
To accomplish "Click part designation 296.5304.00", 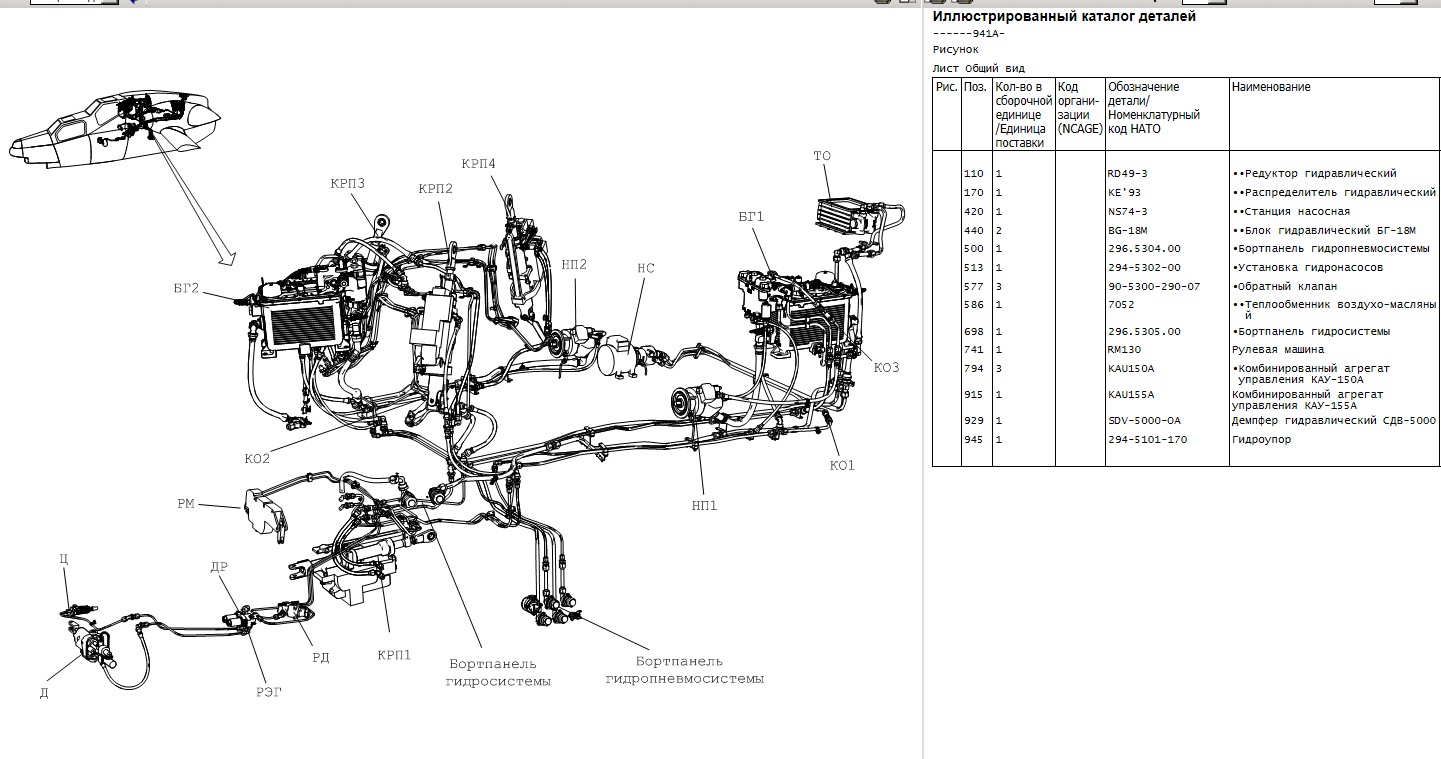I will click(x=1144, y=248).
